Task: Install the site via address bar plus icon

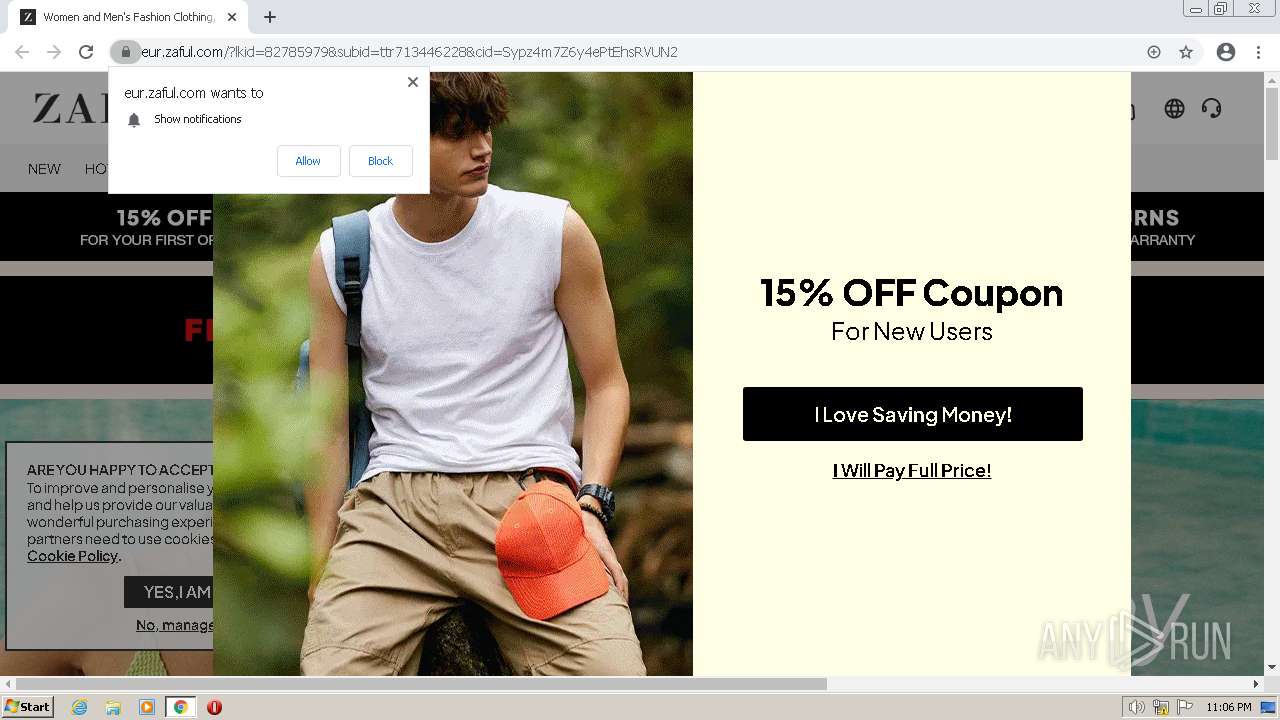Action: [1154, 52]
